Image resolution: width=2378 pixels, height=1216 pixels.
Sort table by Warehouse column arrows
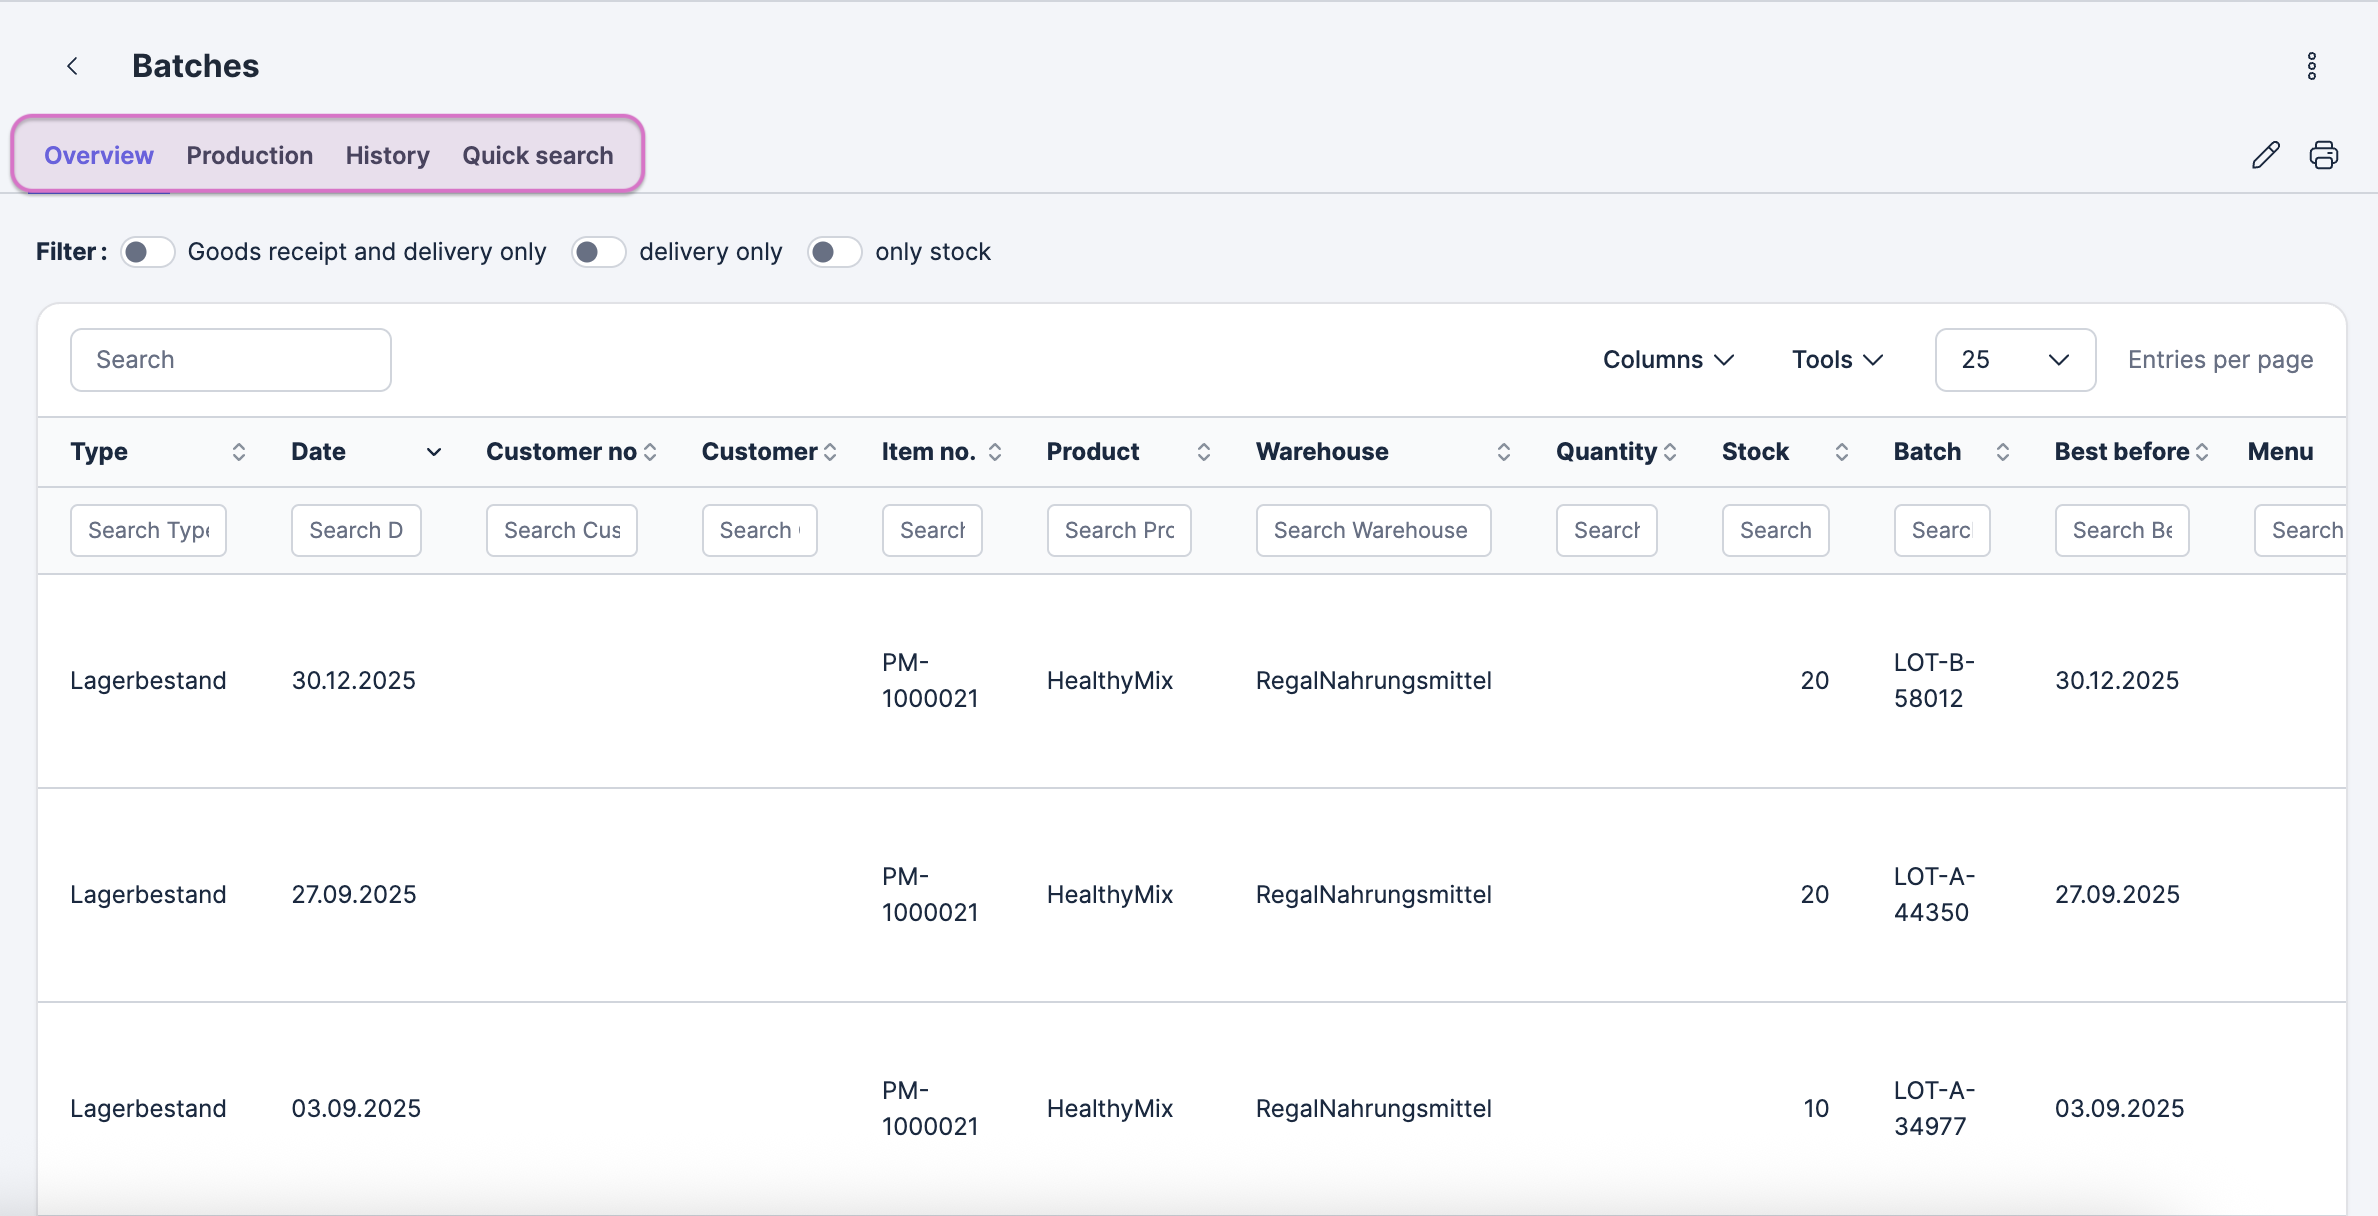pos(1503,452)
